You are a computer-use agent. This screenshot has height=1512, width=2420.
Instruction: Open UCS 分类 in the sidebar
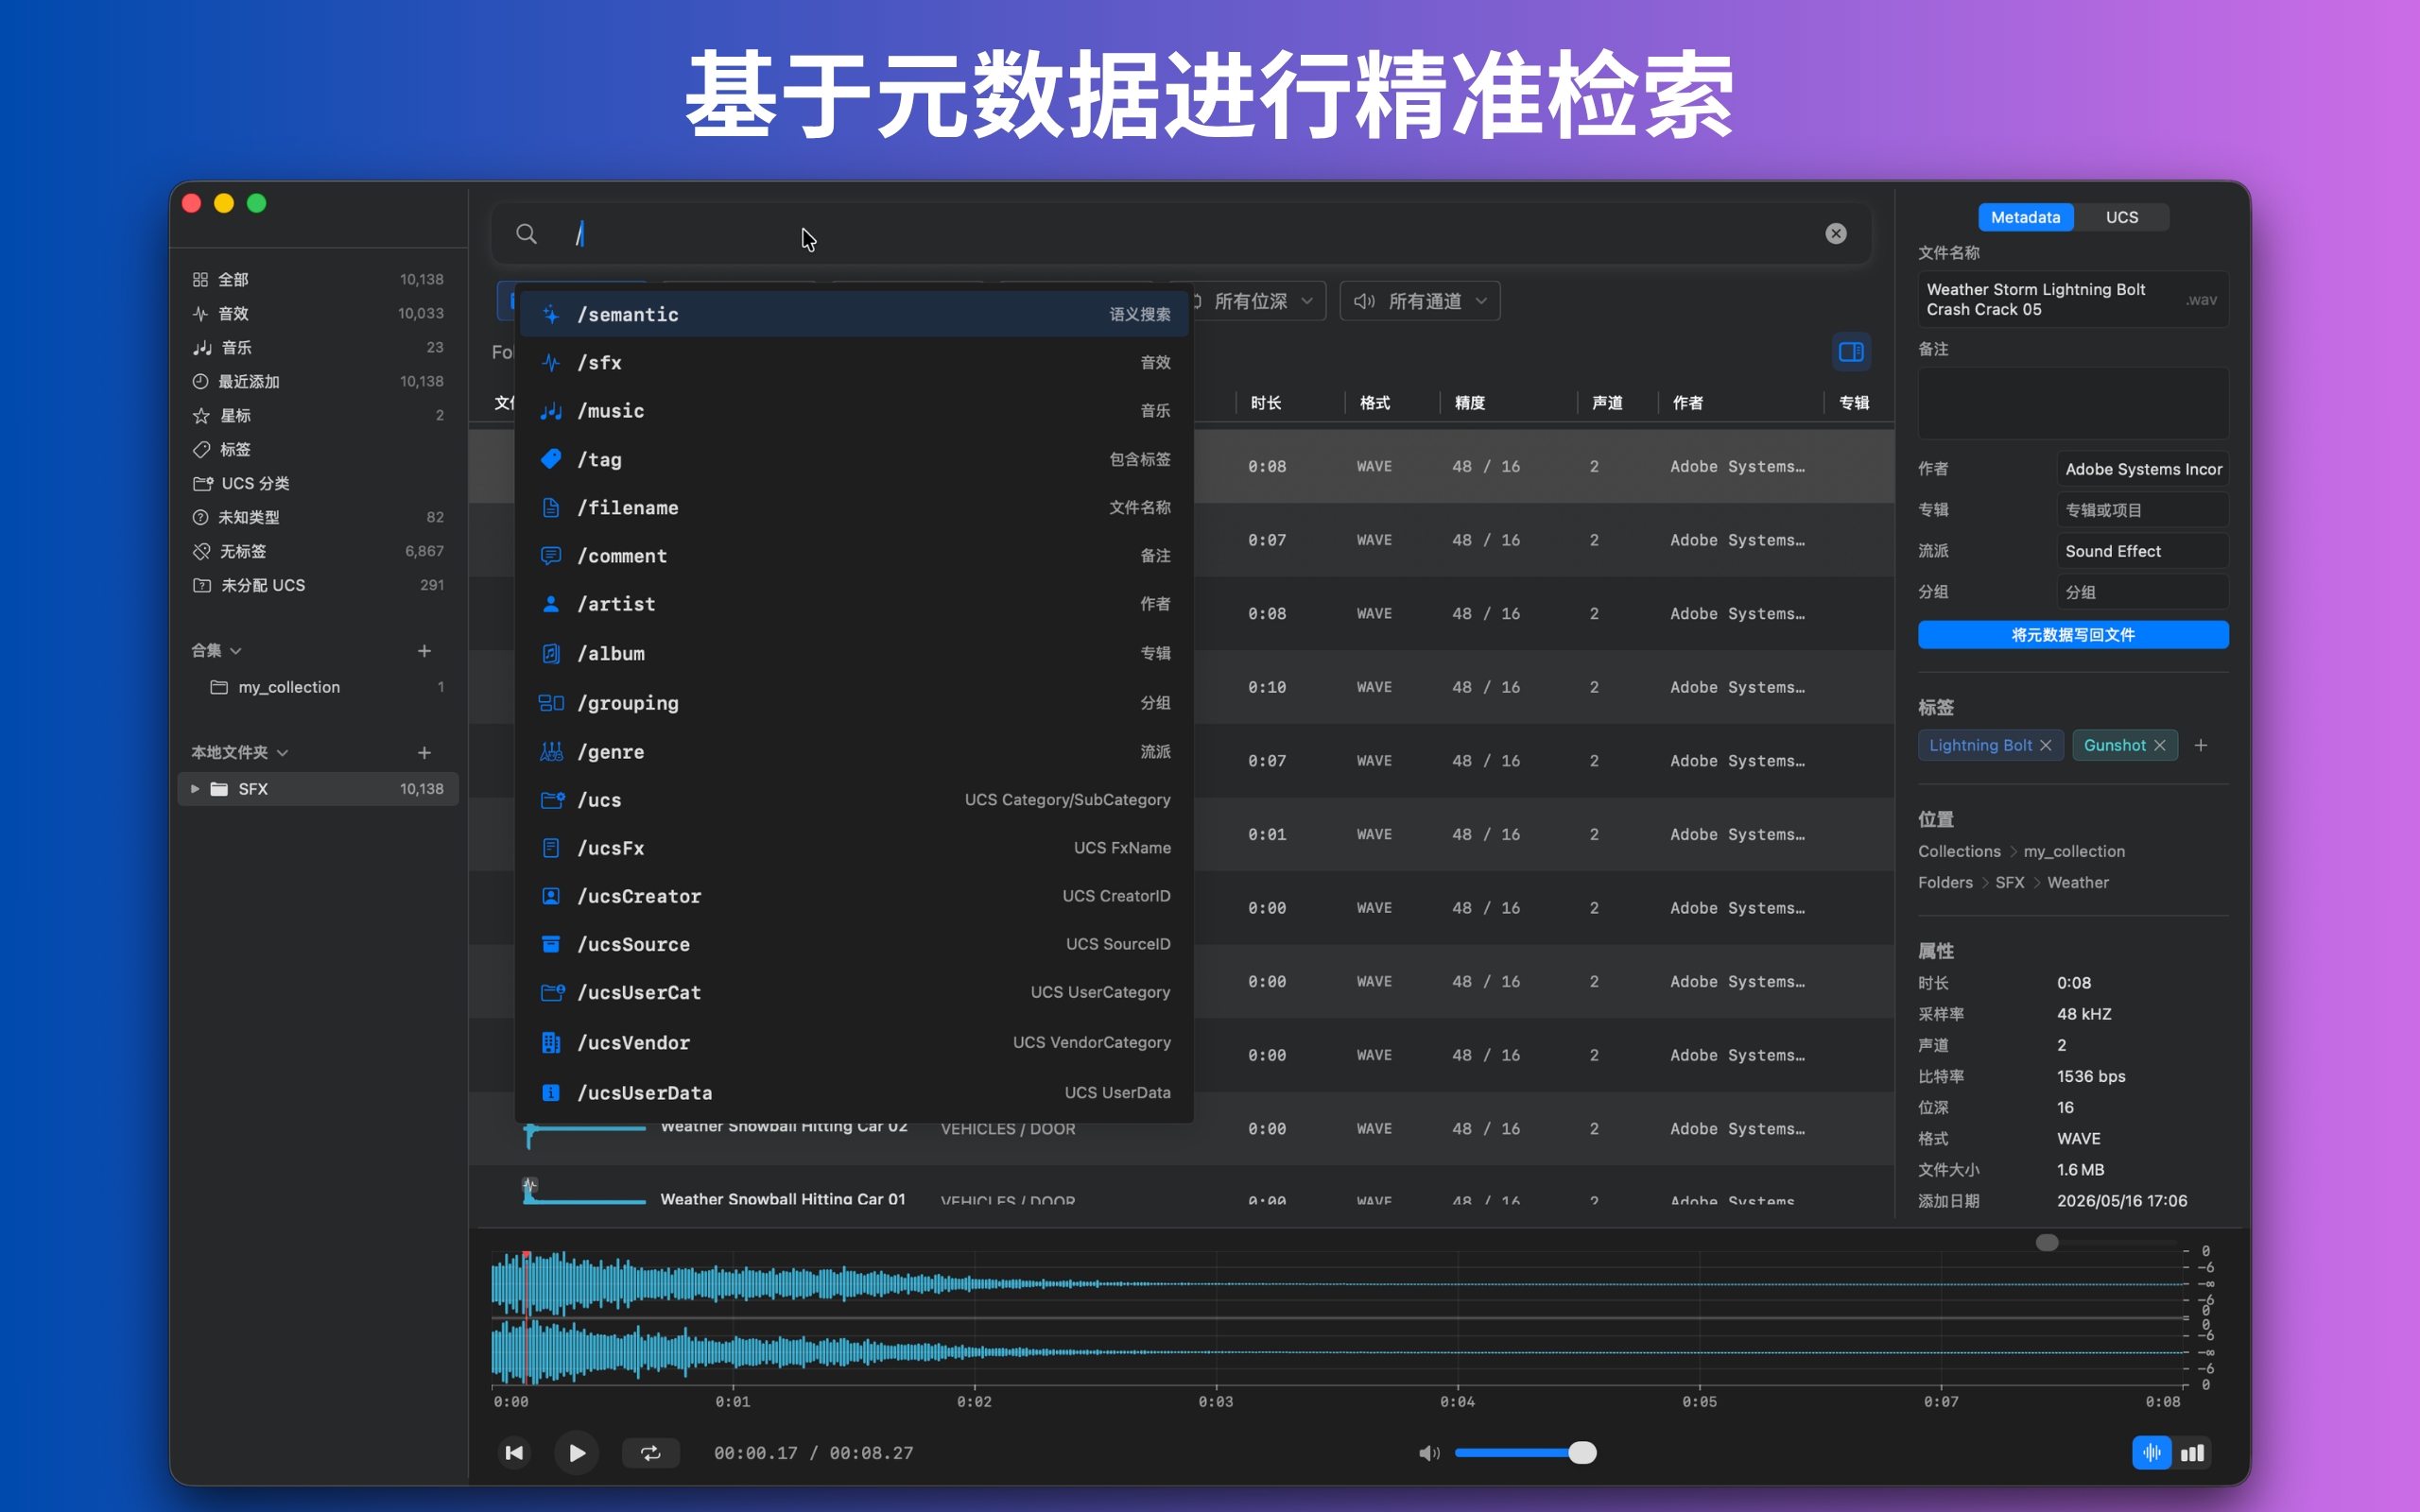(318, 483)
